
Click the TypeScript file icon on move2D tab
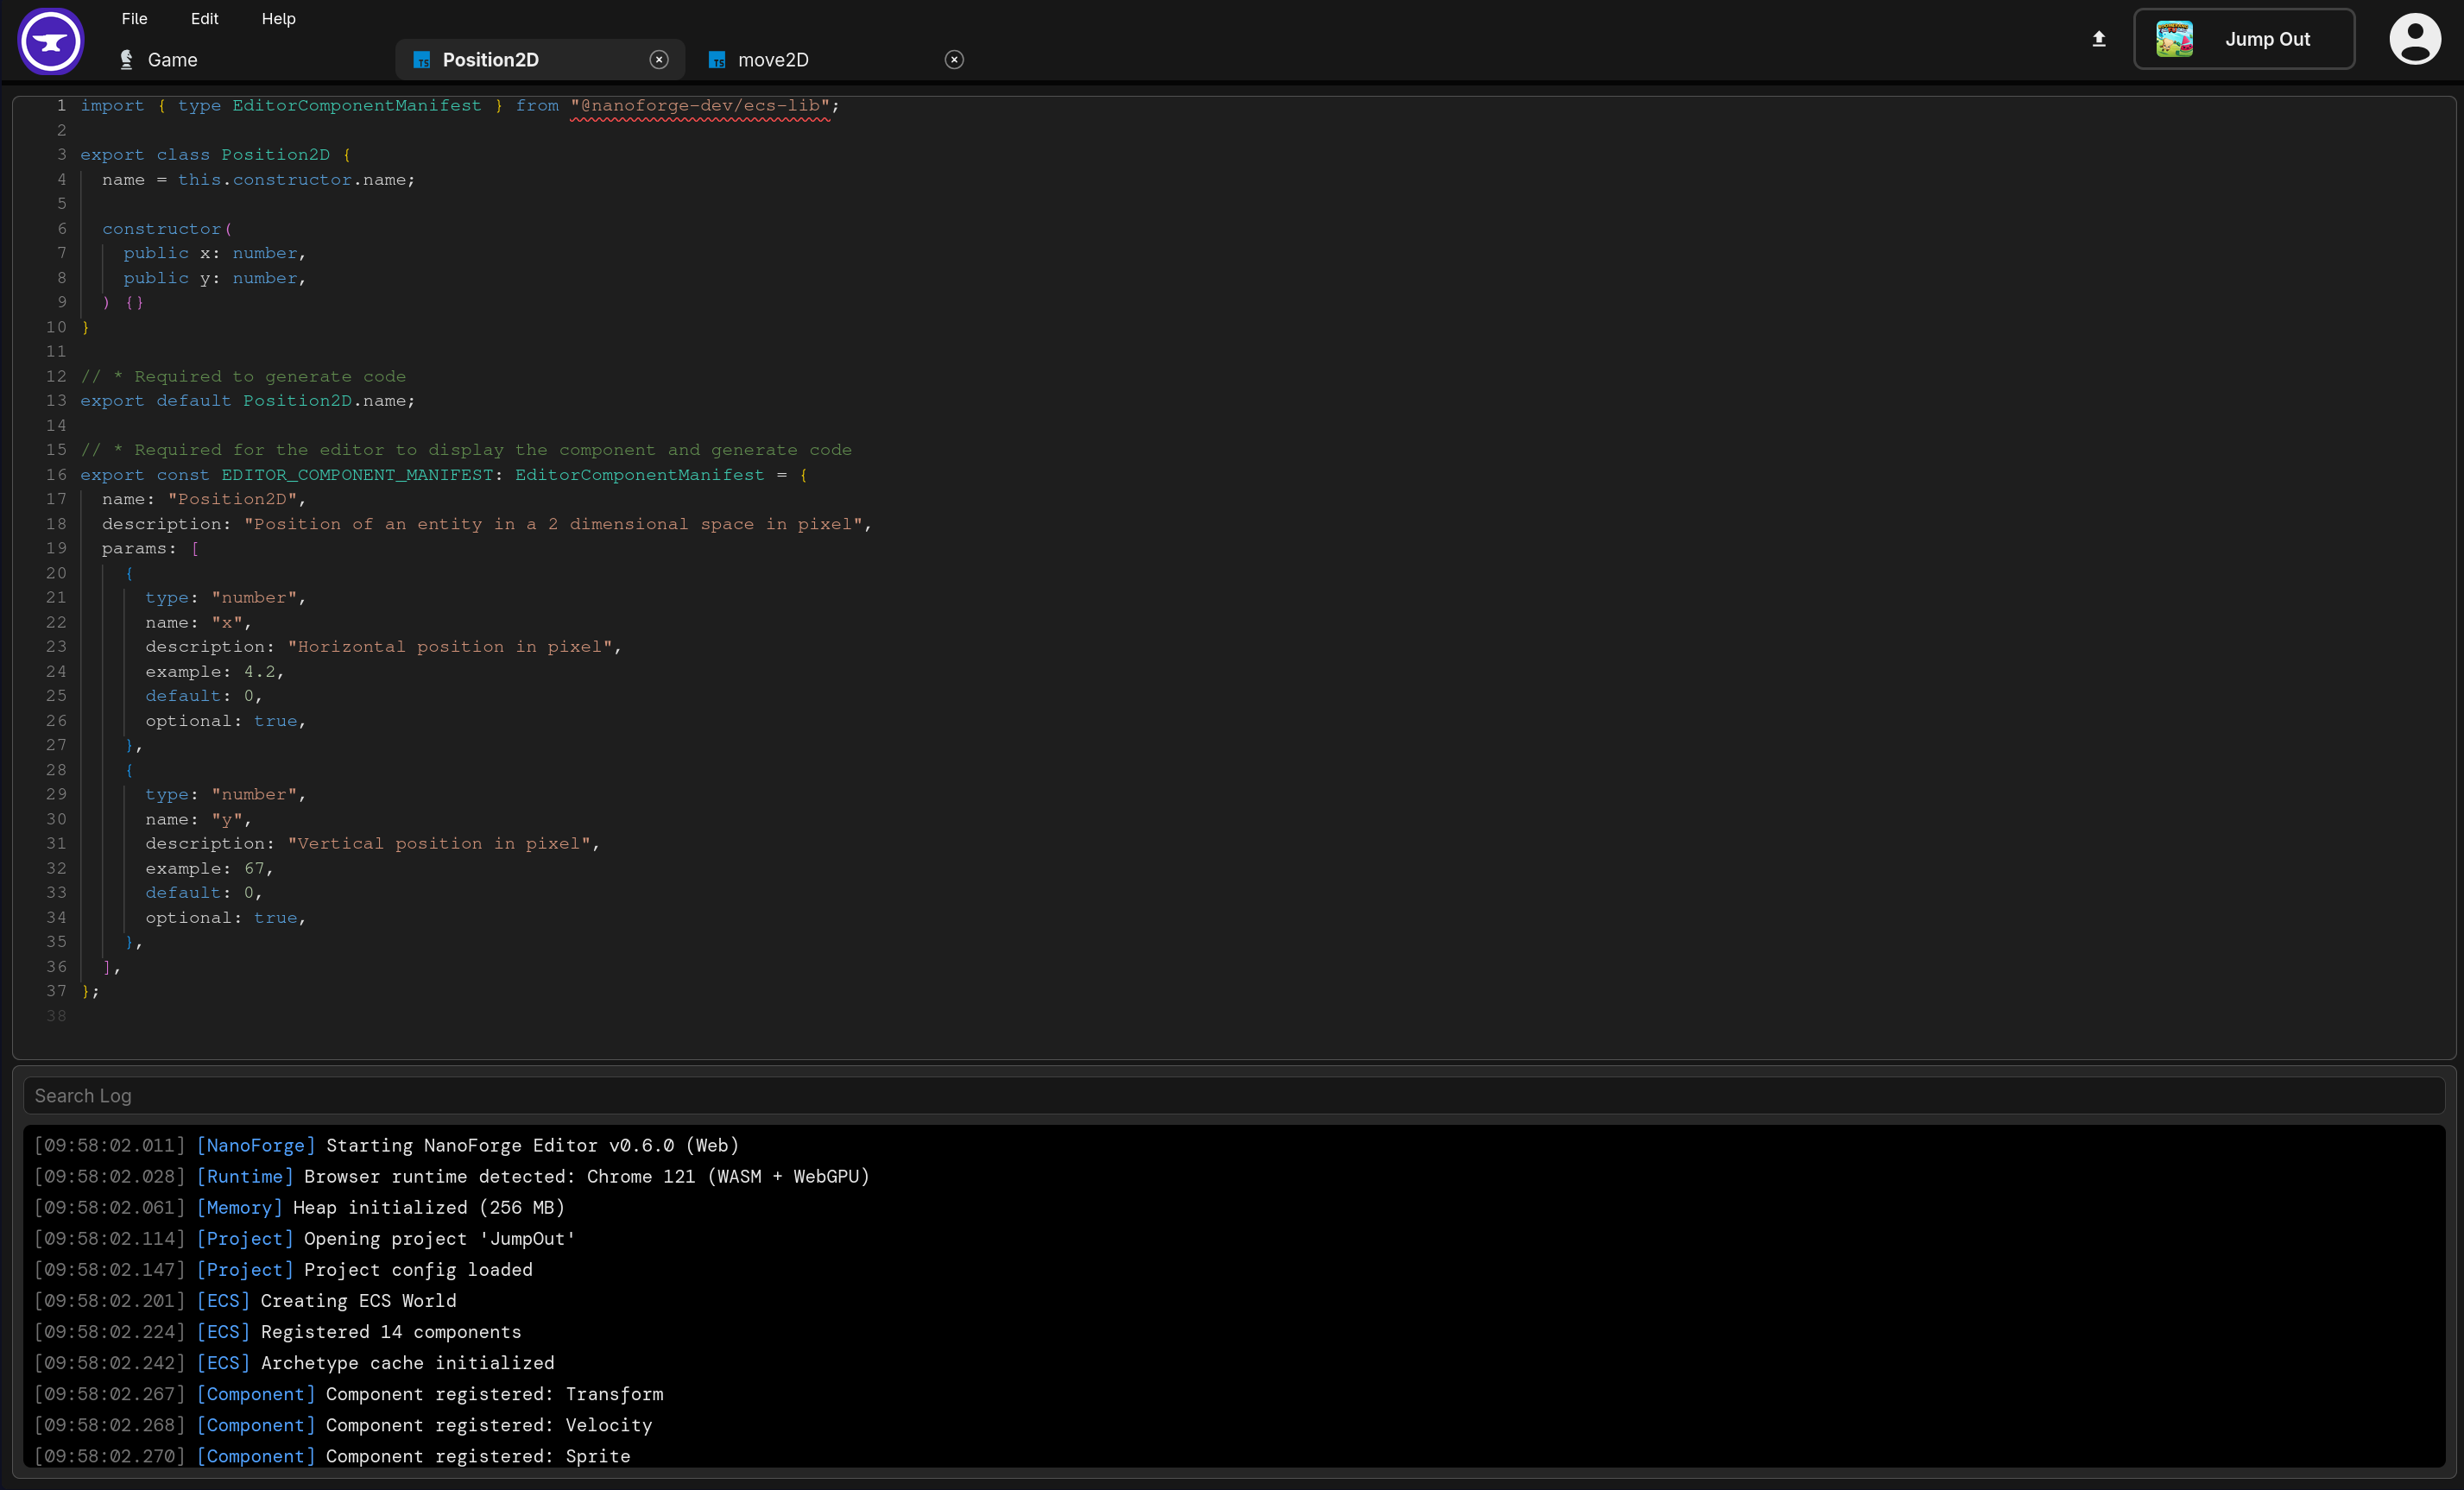click(x=717, y=60)
